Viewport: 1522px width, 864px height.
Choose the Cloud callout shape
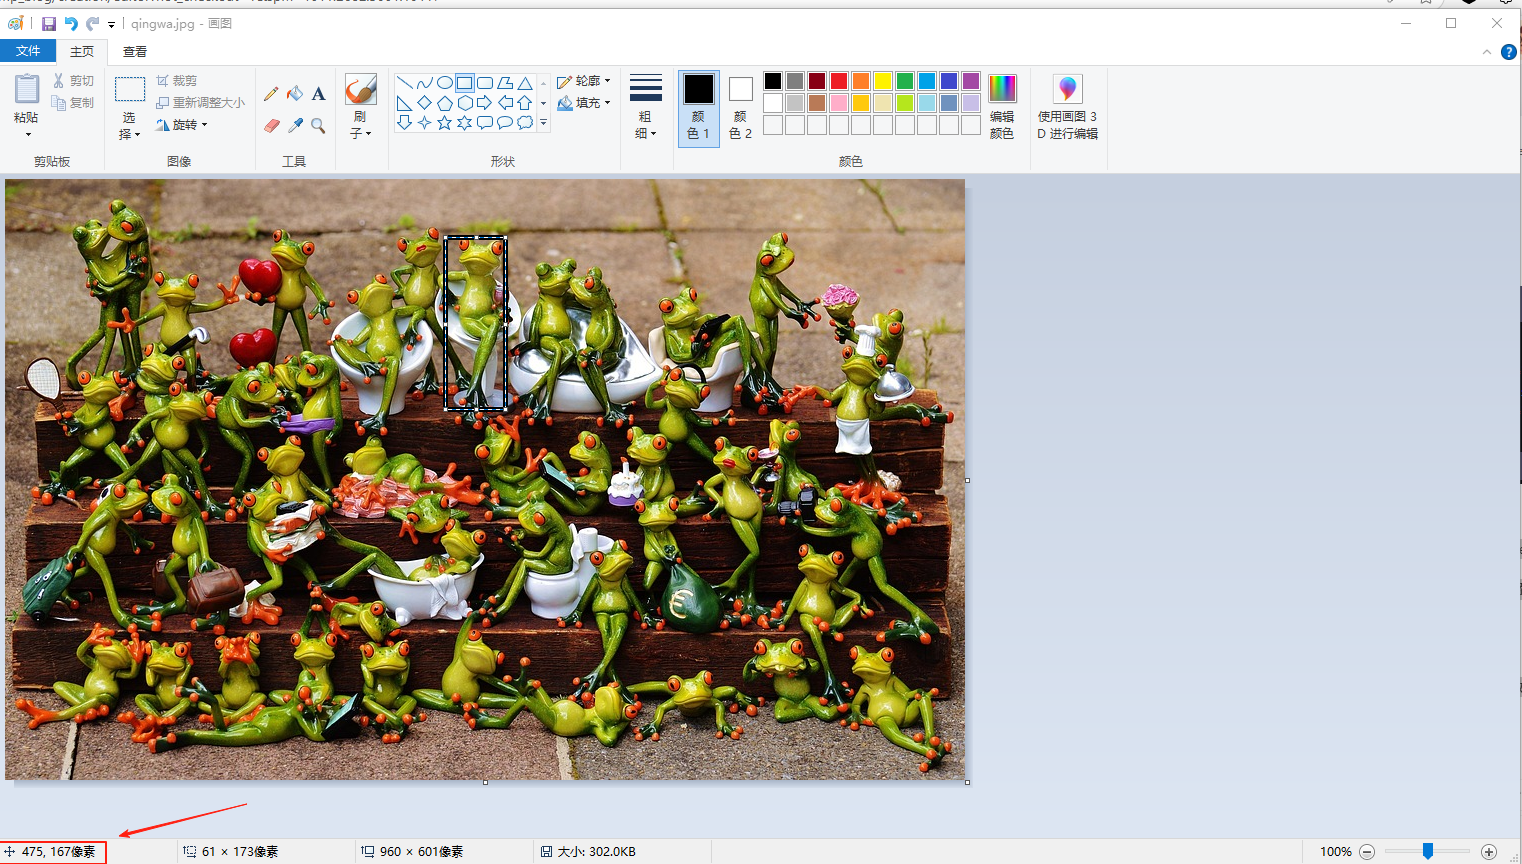click(525, 123)
